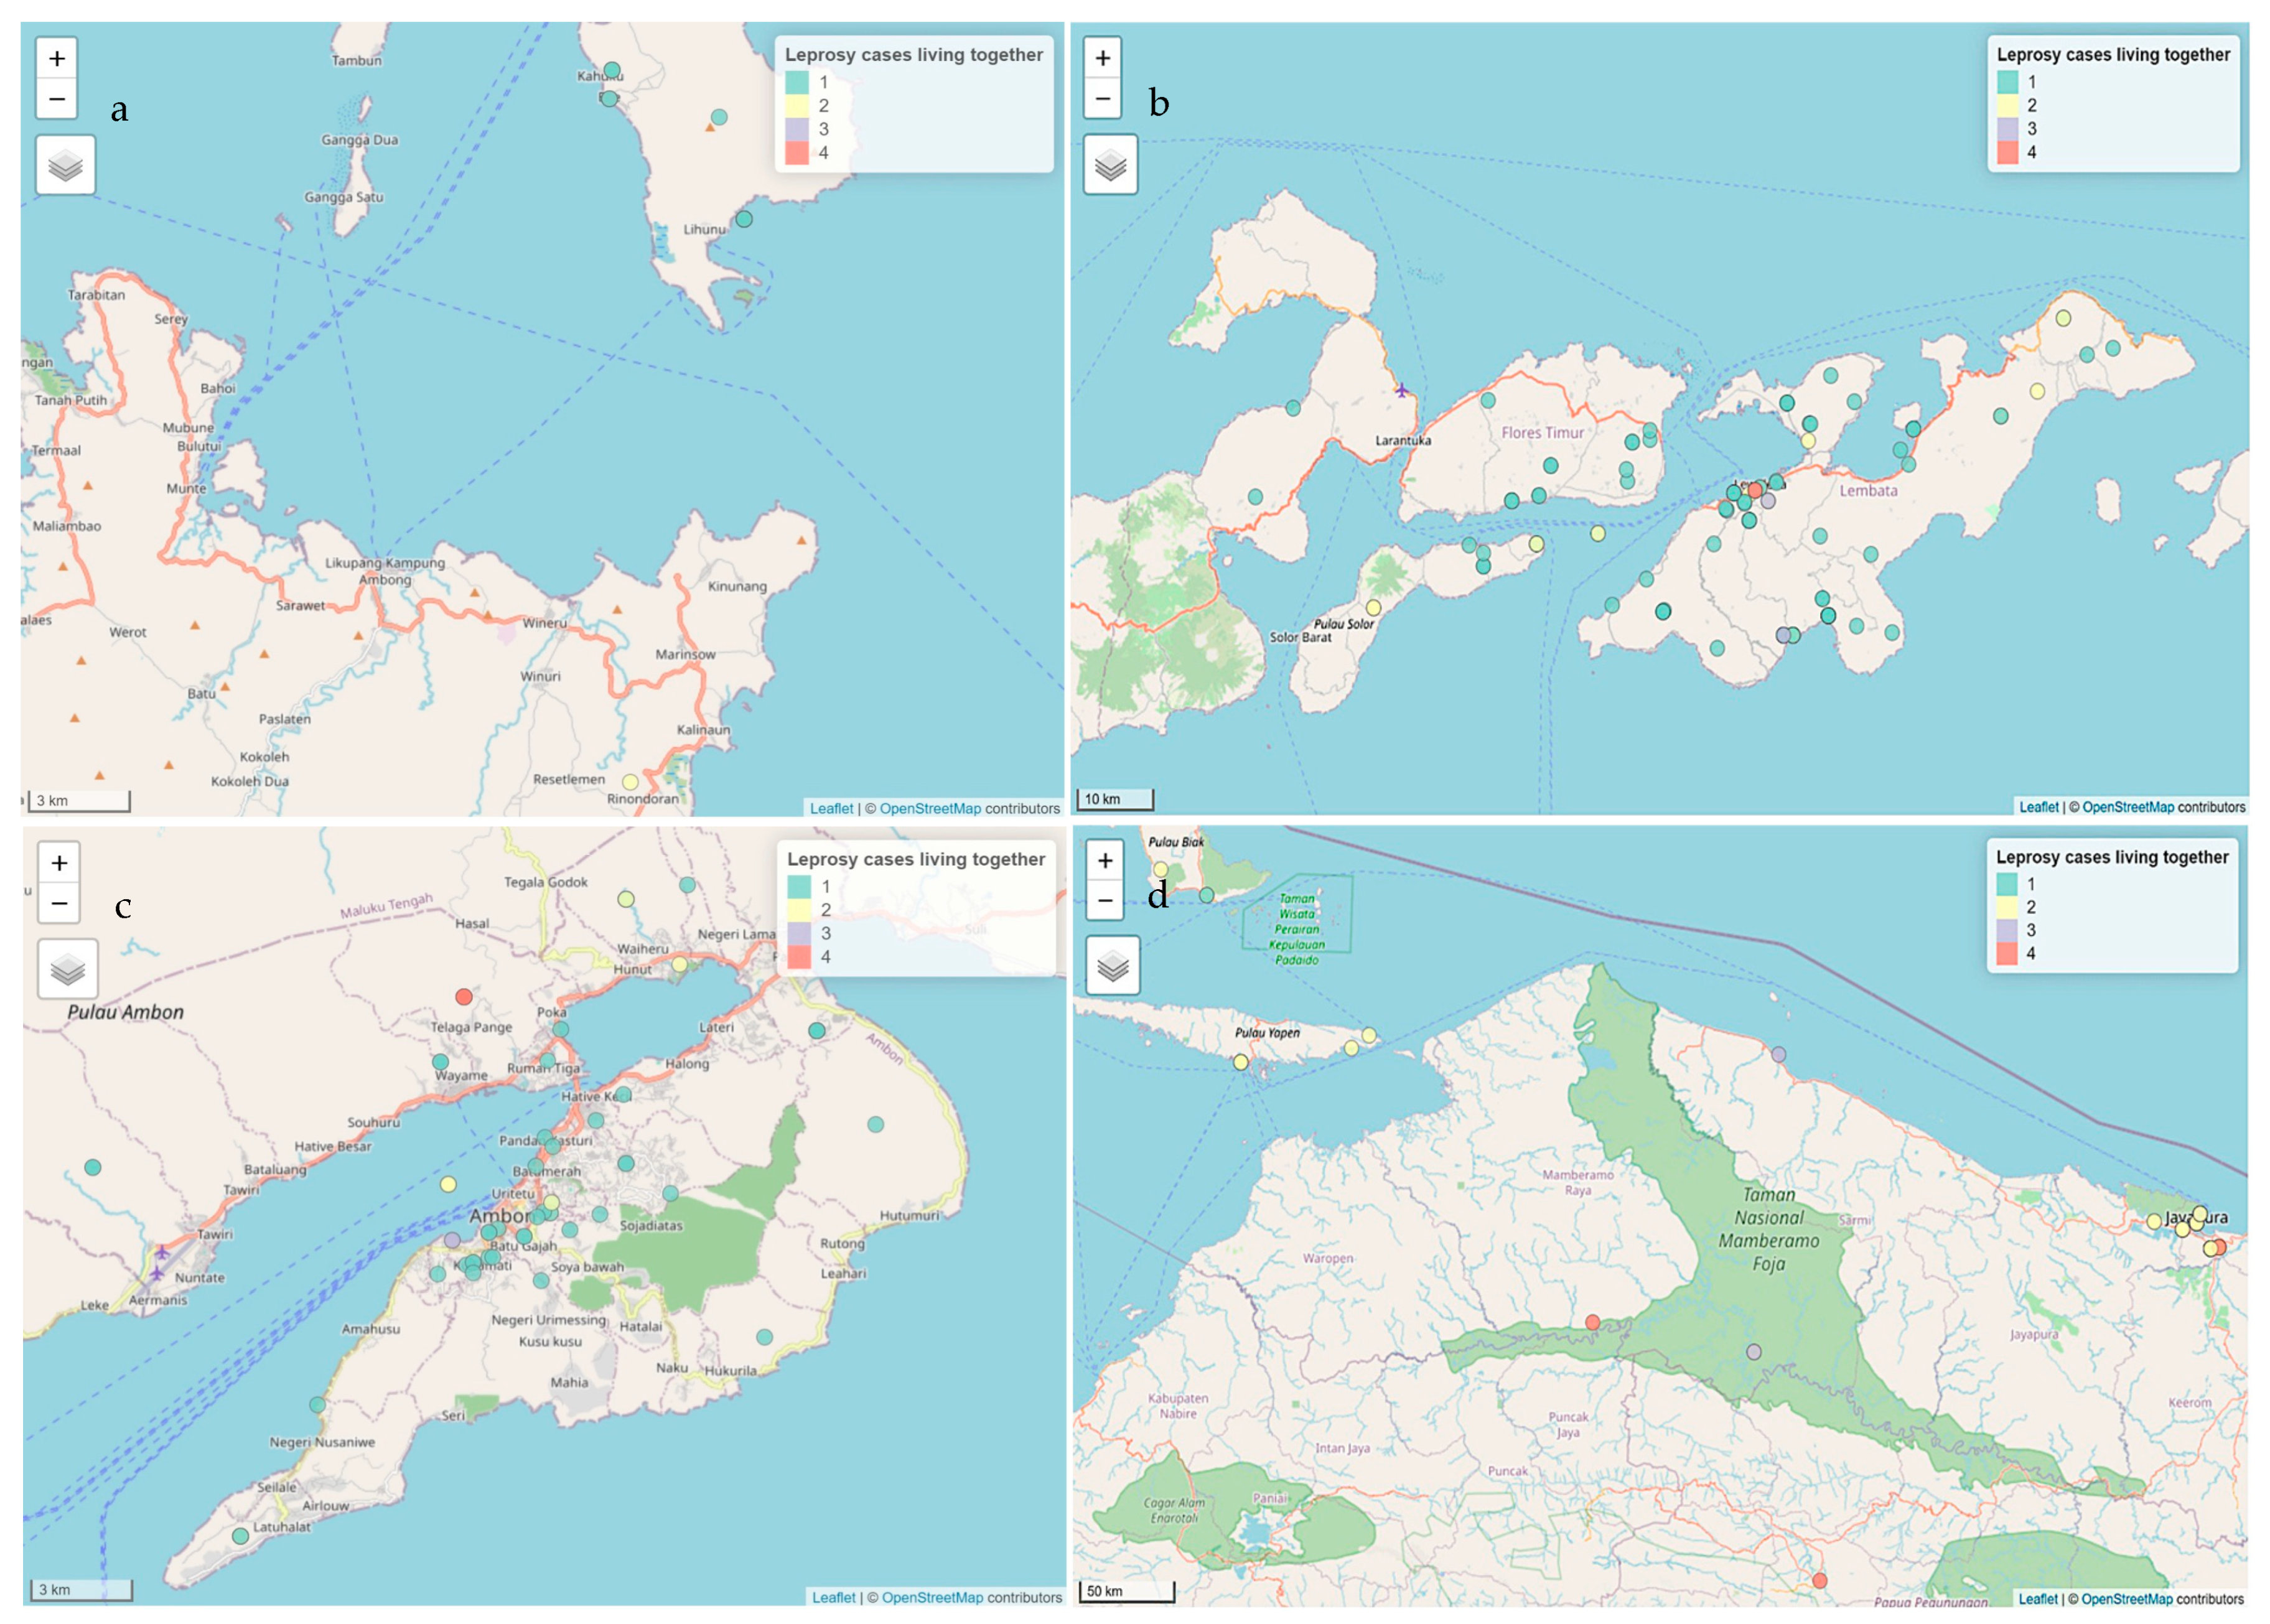
Task: Zoom out on map b
Action: point(1102,98)
